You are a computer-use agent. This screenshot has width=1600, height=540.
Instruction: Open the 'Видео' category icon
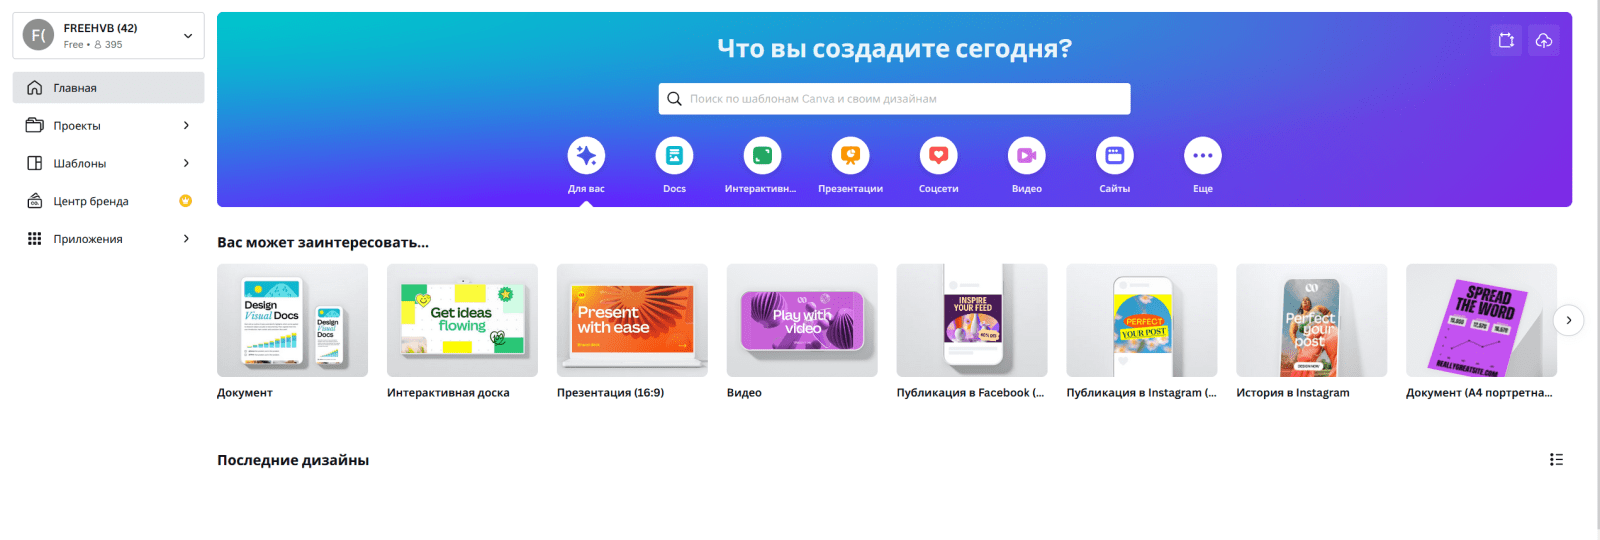pos(1026,156)
